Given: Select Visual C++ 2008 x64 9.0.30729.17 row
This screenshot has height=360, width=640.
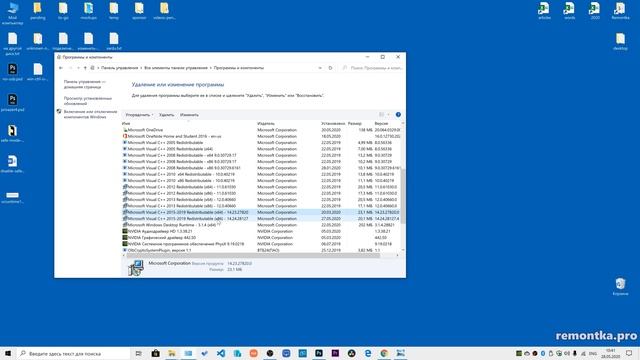Looking at the screenshot, I should [x=261, y=155].
